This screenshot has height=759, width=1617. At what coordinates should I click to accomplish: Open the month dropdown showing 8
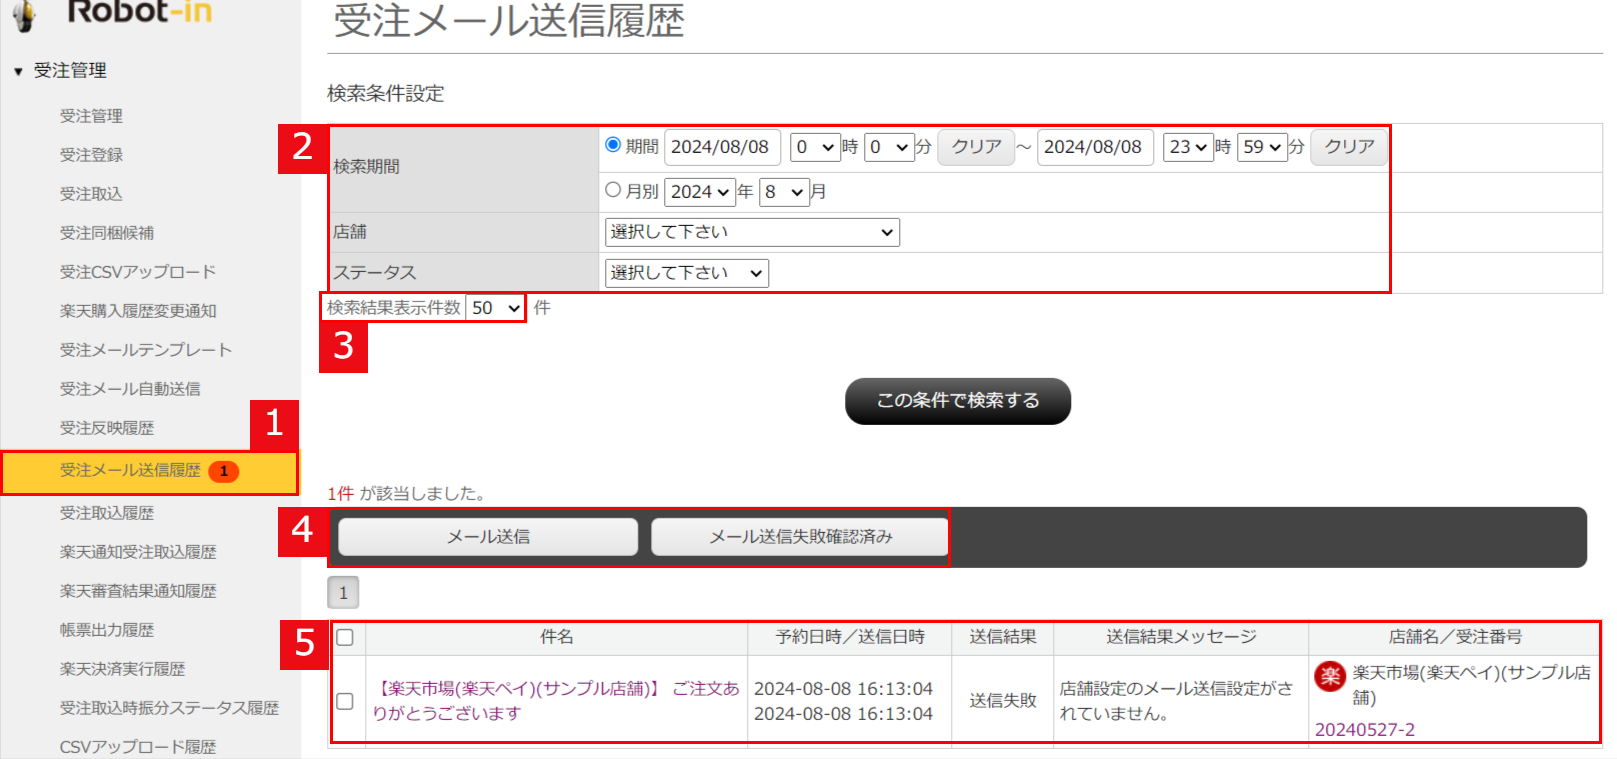point(784,192)
